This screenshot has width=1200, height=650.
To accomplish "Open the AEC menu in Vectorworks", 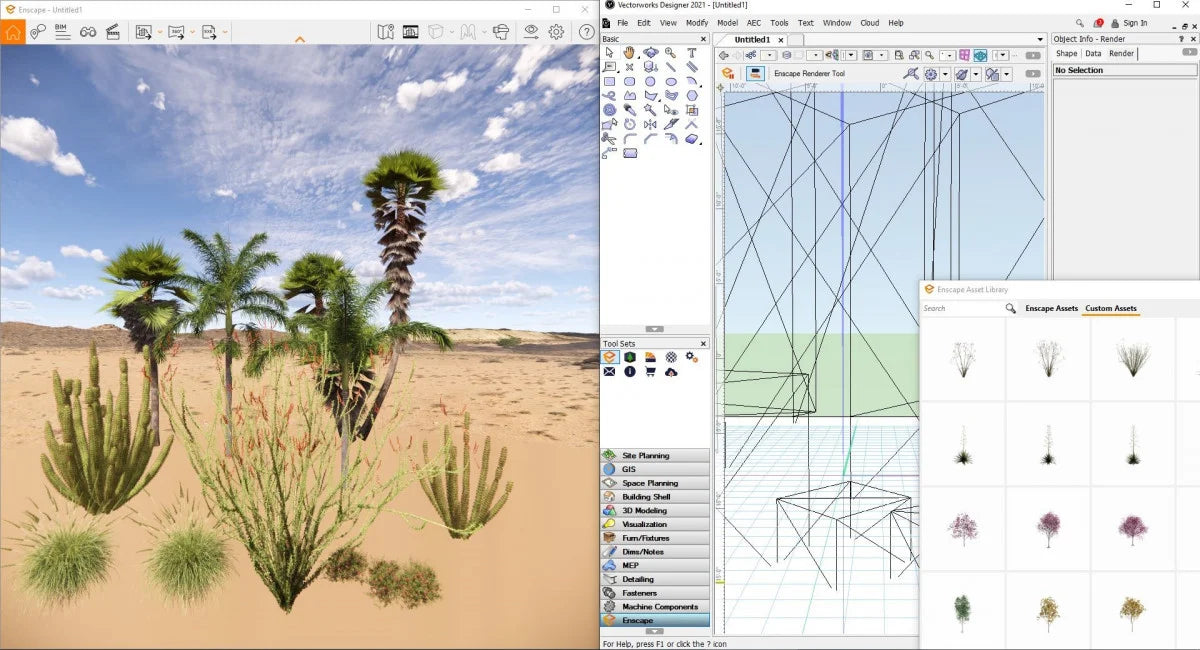I will point(754,23).
